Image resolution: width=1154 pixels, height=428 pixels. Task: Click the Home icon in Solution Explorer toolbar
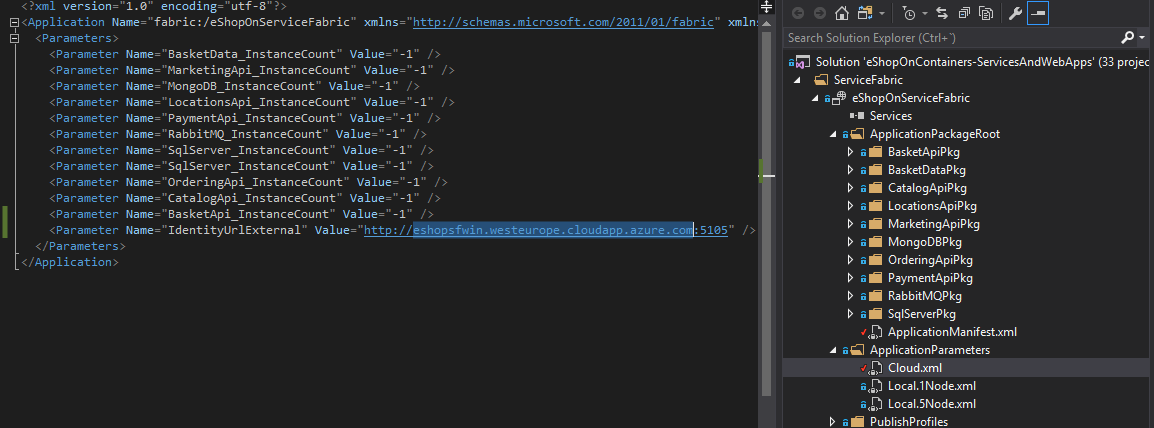[841, 13]
